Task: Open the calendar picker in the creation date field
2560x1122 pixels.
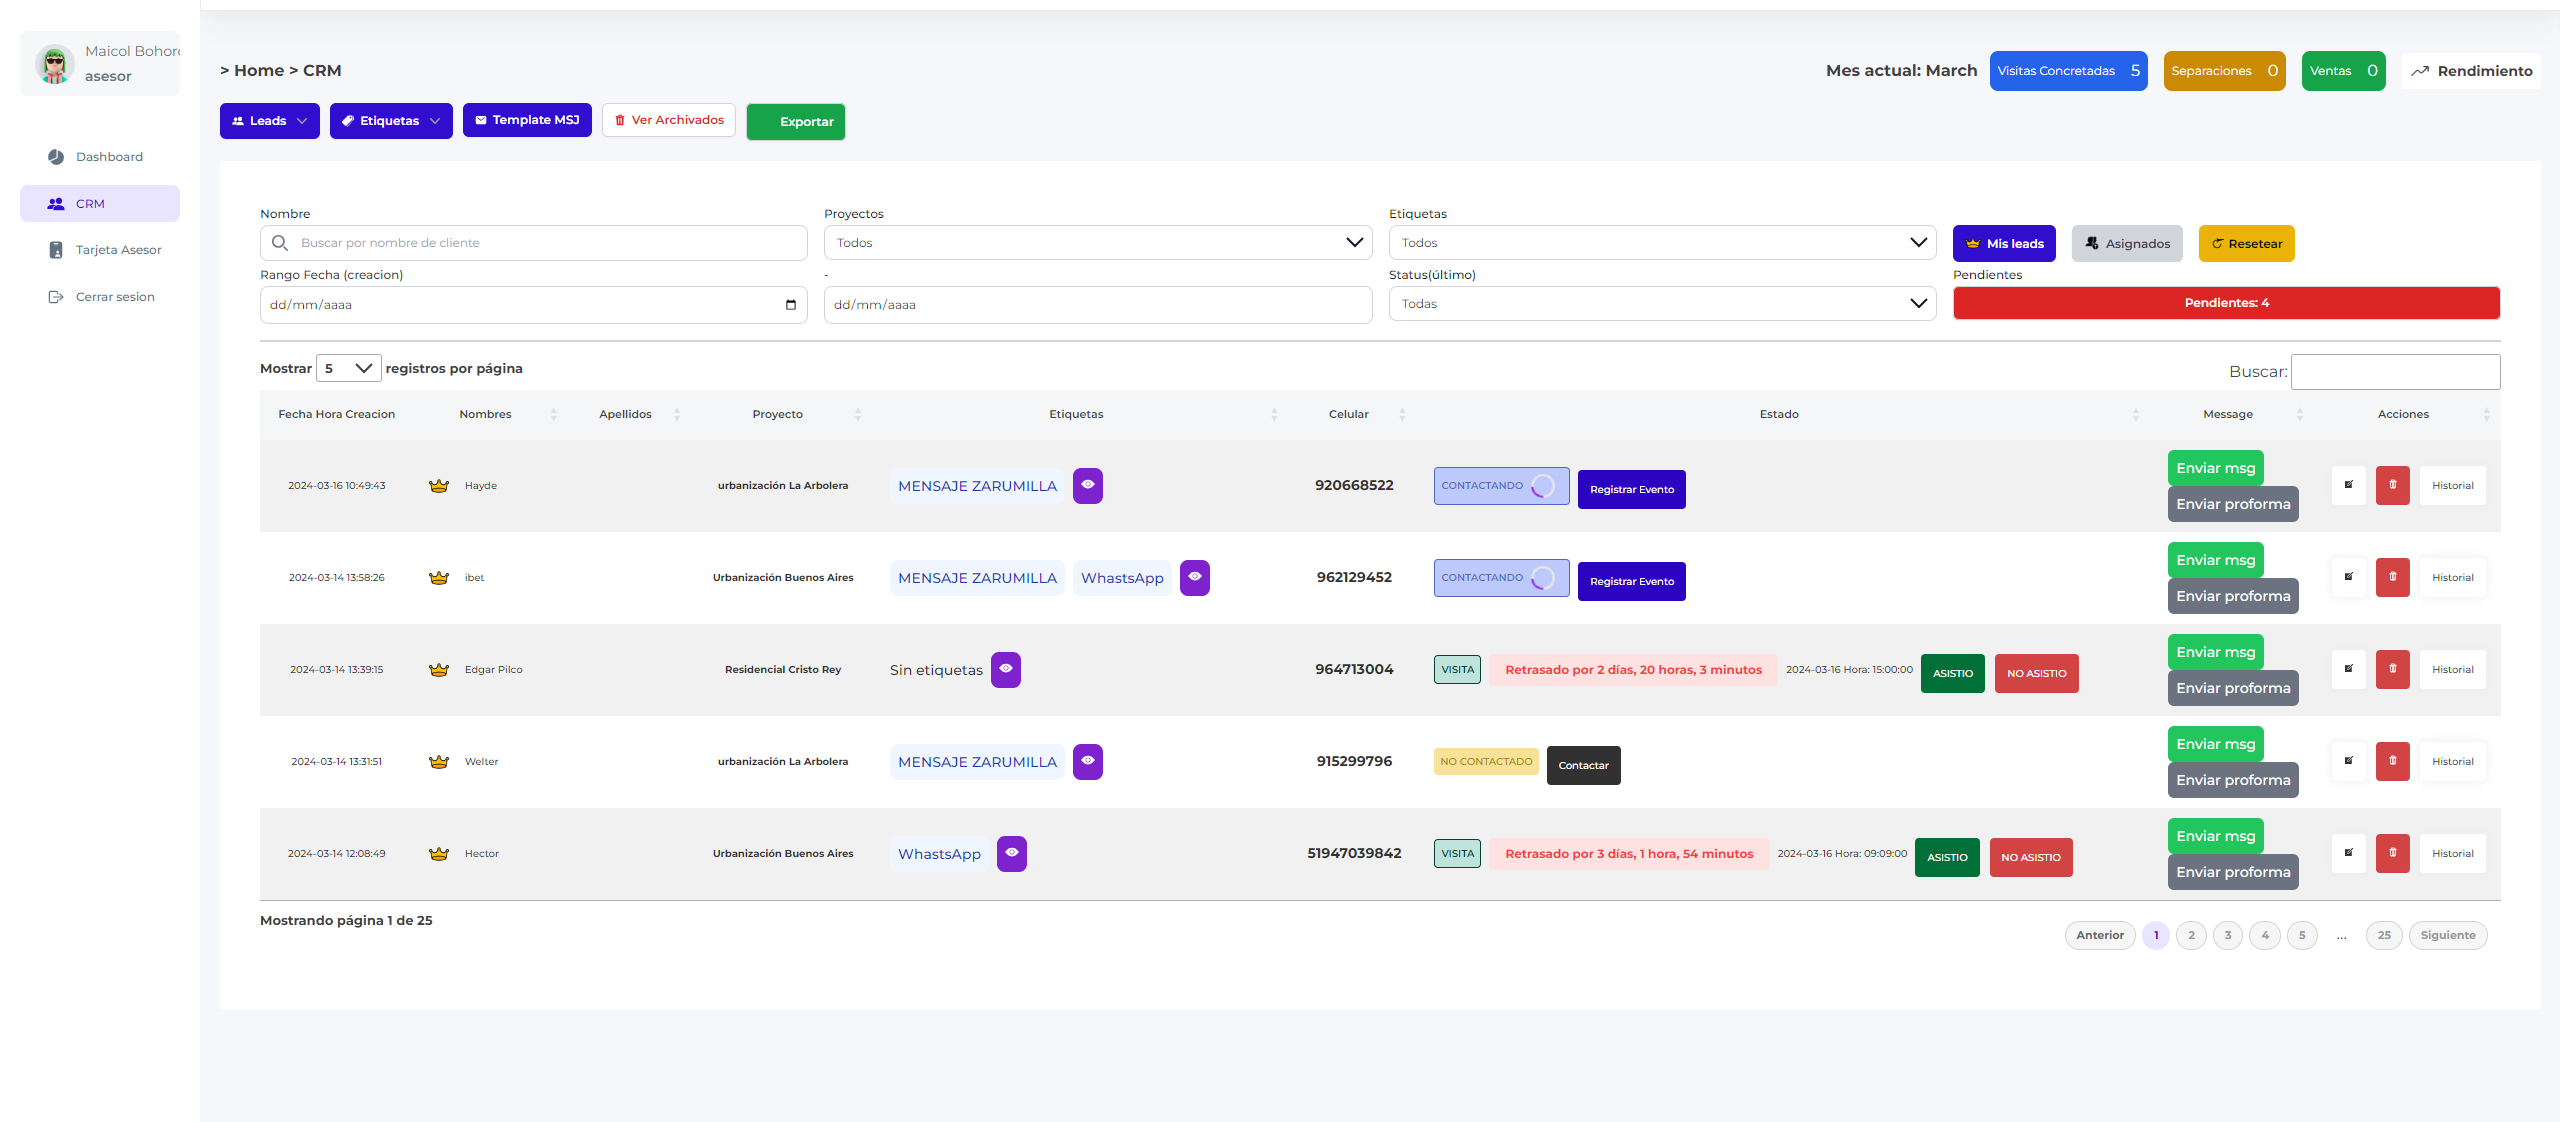Action: [x=790, y=305]
